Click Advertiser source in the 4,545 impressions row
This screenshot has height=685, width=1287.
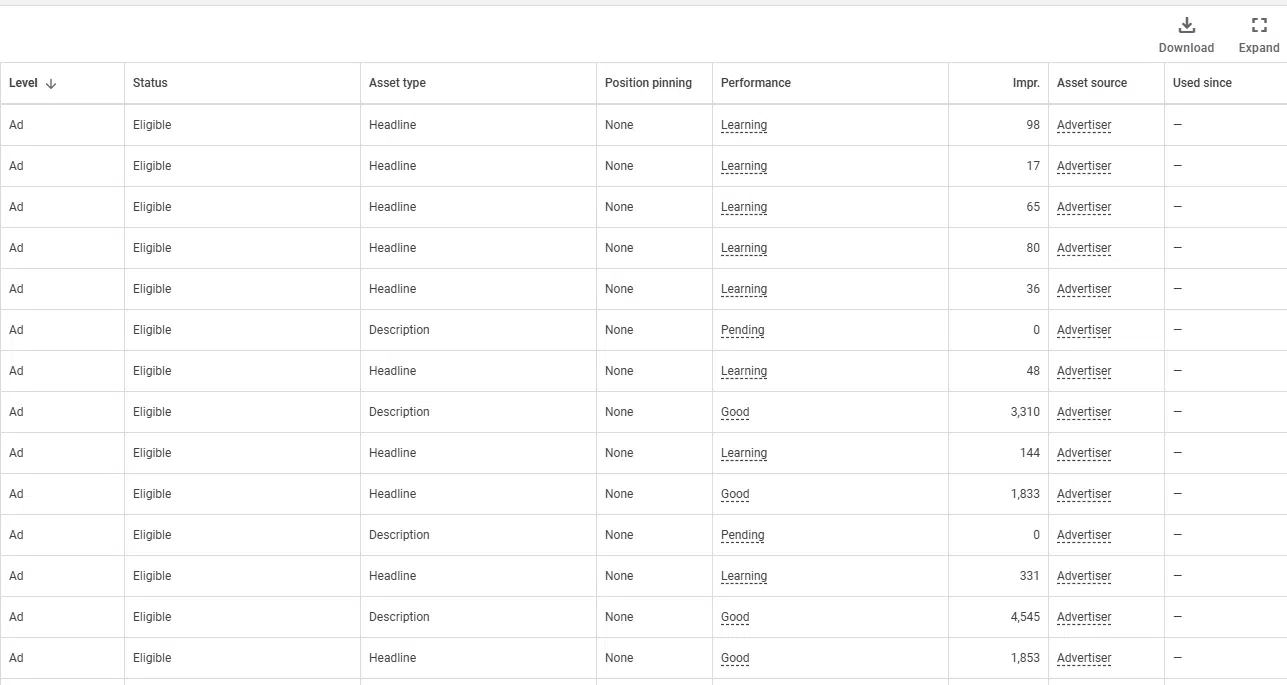1084,617
